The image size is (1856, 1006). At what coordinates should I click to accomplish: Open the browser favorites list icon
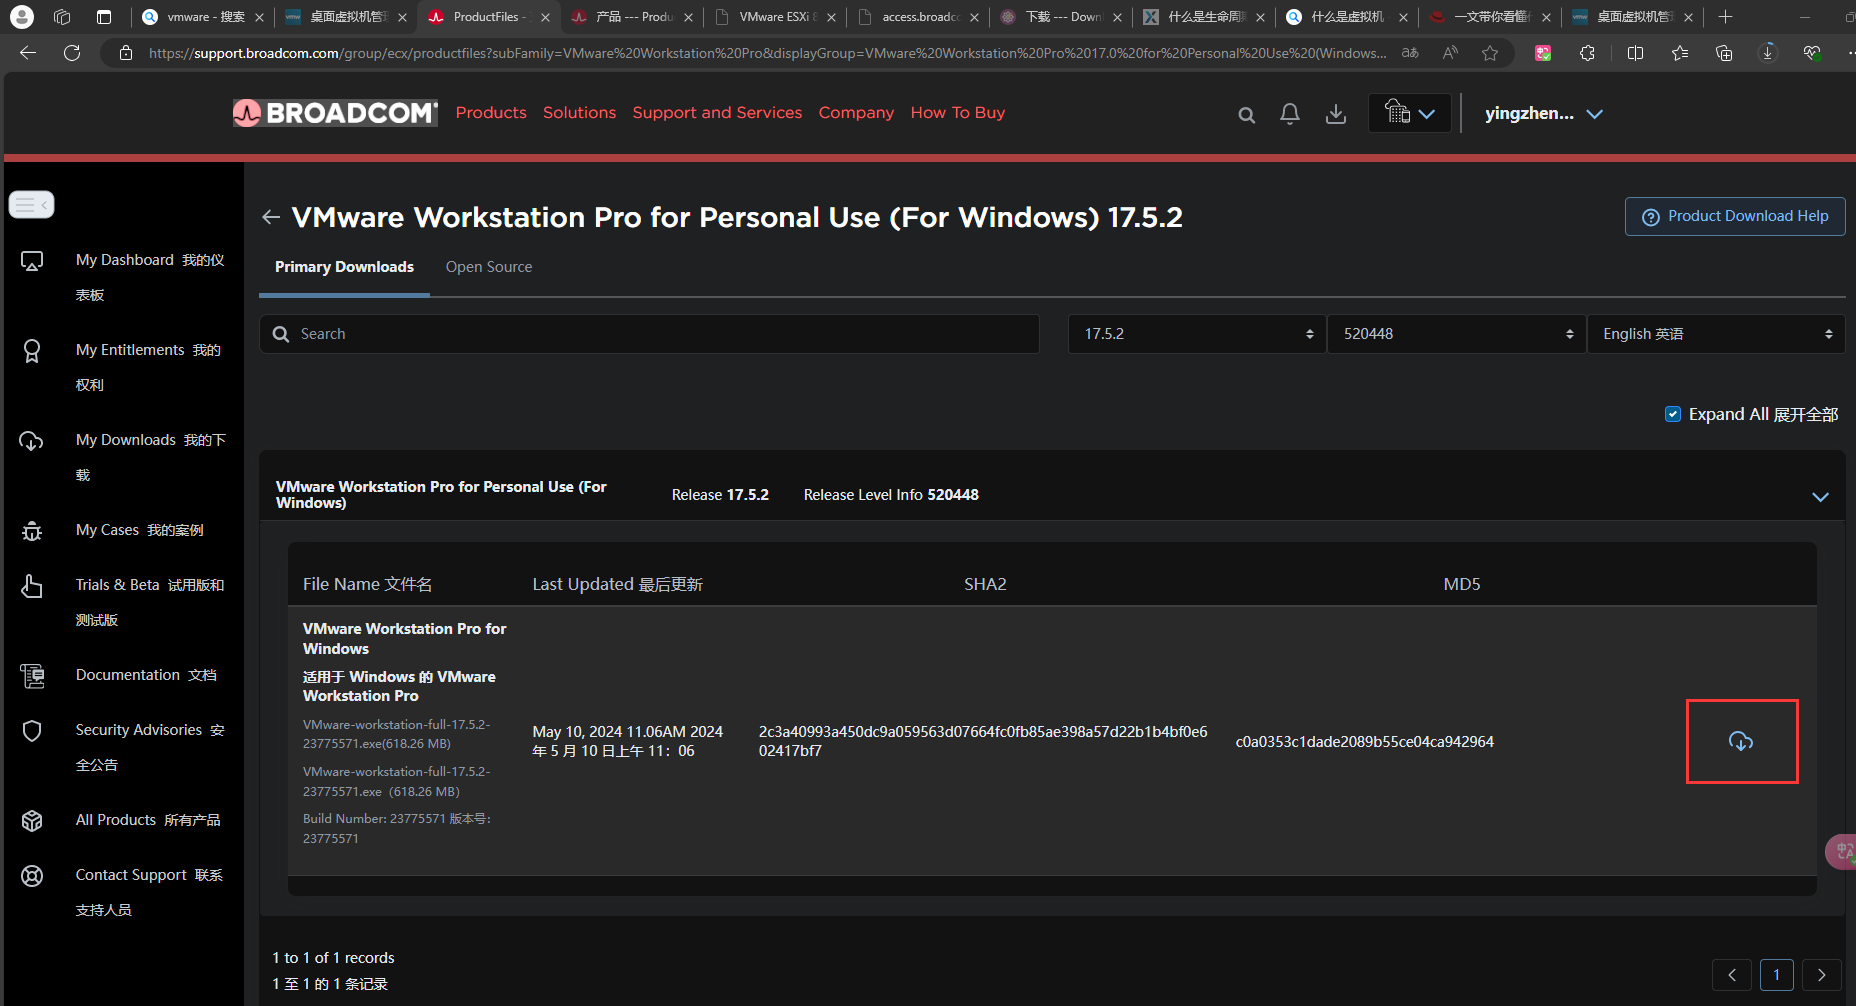click(x=1680, y=53)
